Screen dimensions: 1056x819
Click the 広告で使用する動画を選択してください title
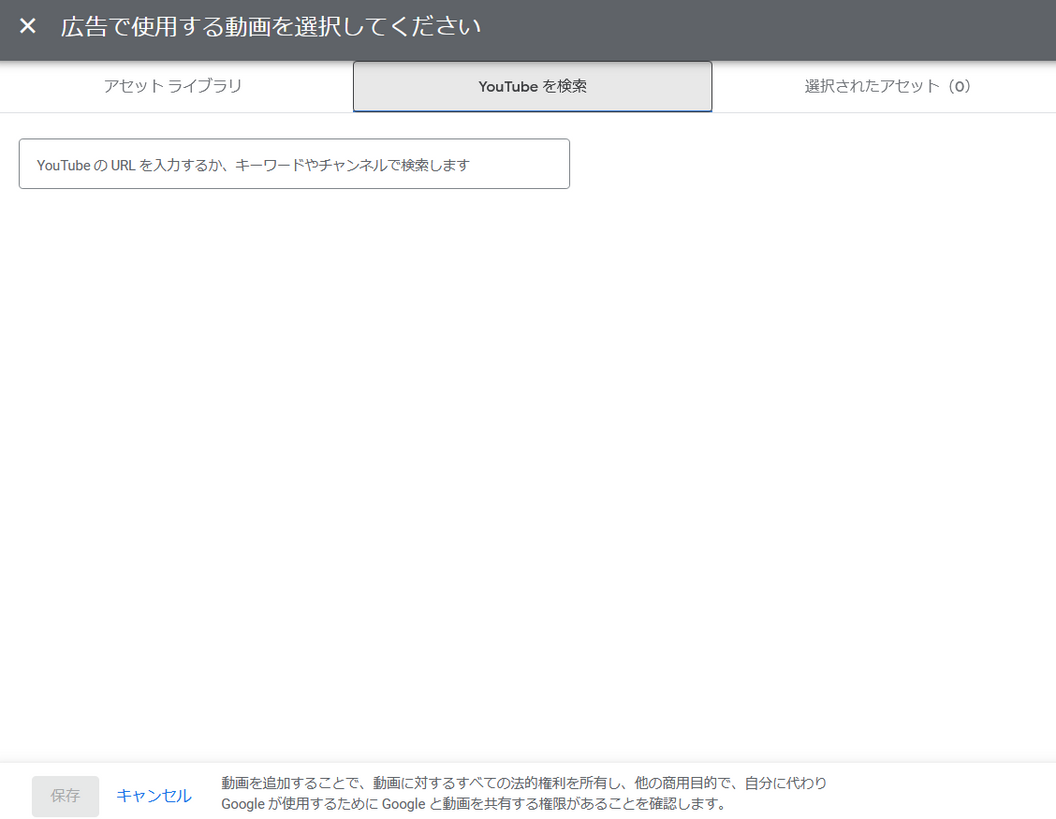[271, 27]
